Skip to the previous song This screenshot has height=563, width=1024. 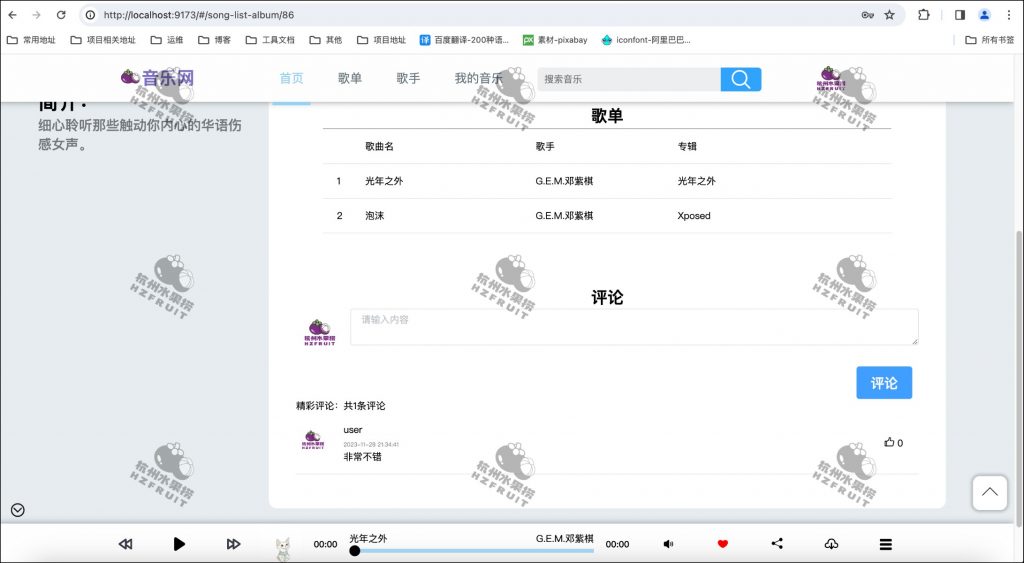[x=125, y=543]
